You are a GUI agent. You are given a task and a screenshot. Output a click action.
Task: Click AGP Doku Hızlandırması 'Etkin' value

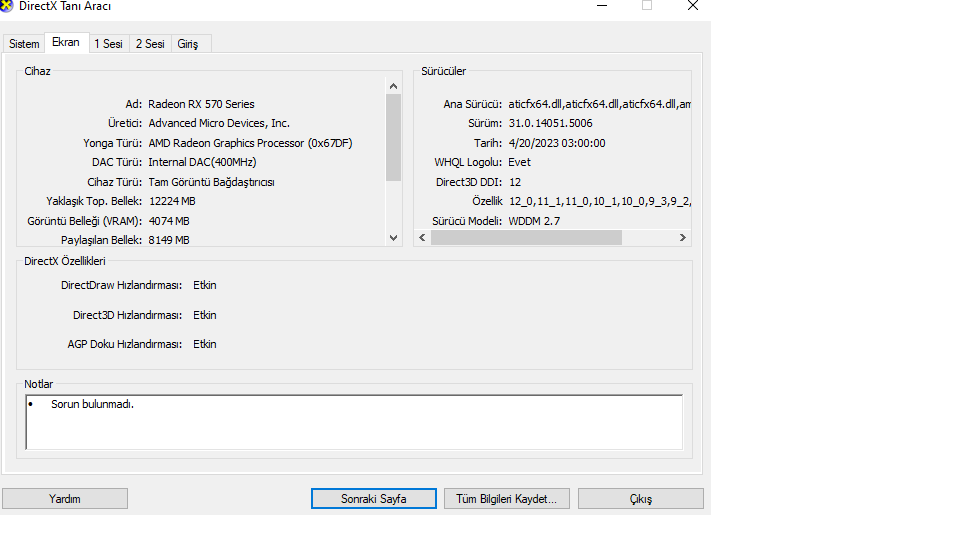pos(204,344)
